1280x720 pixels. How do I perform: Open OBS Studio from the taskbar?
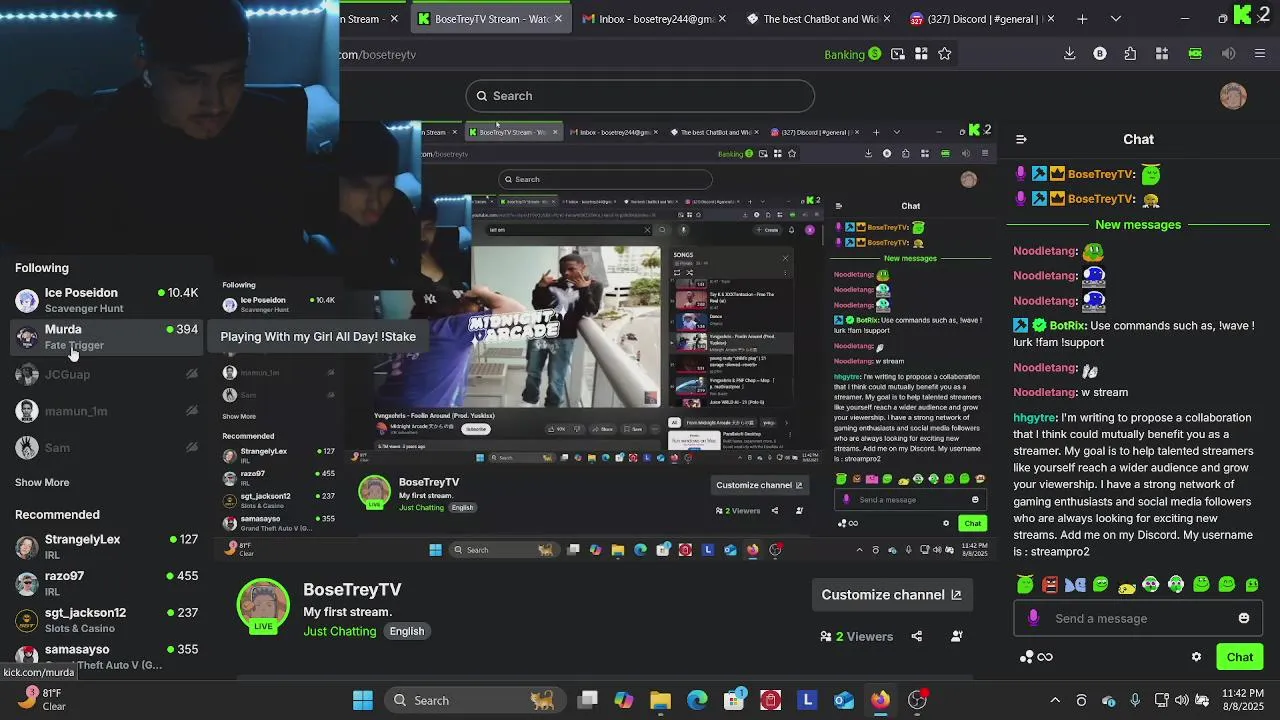point(917,700)
